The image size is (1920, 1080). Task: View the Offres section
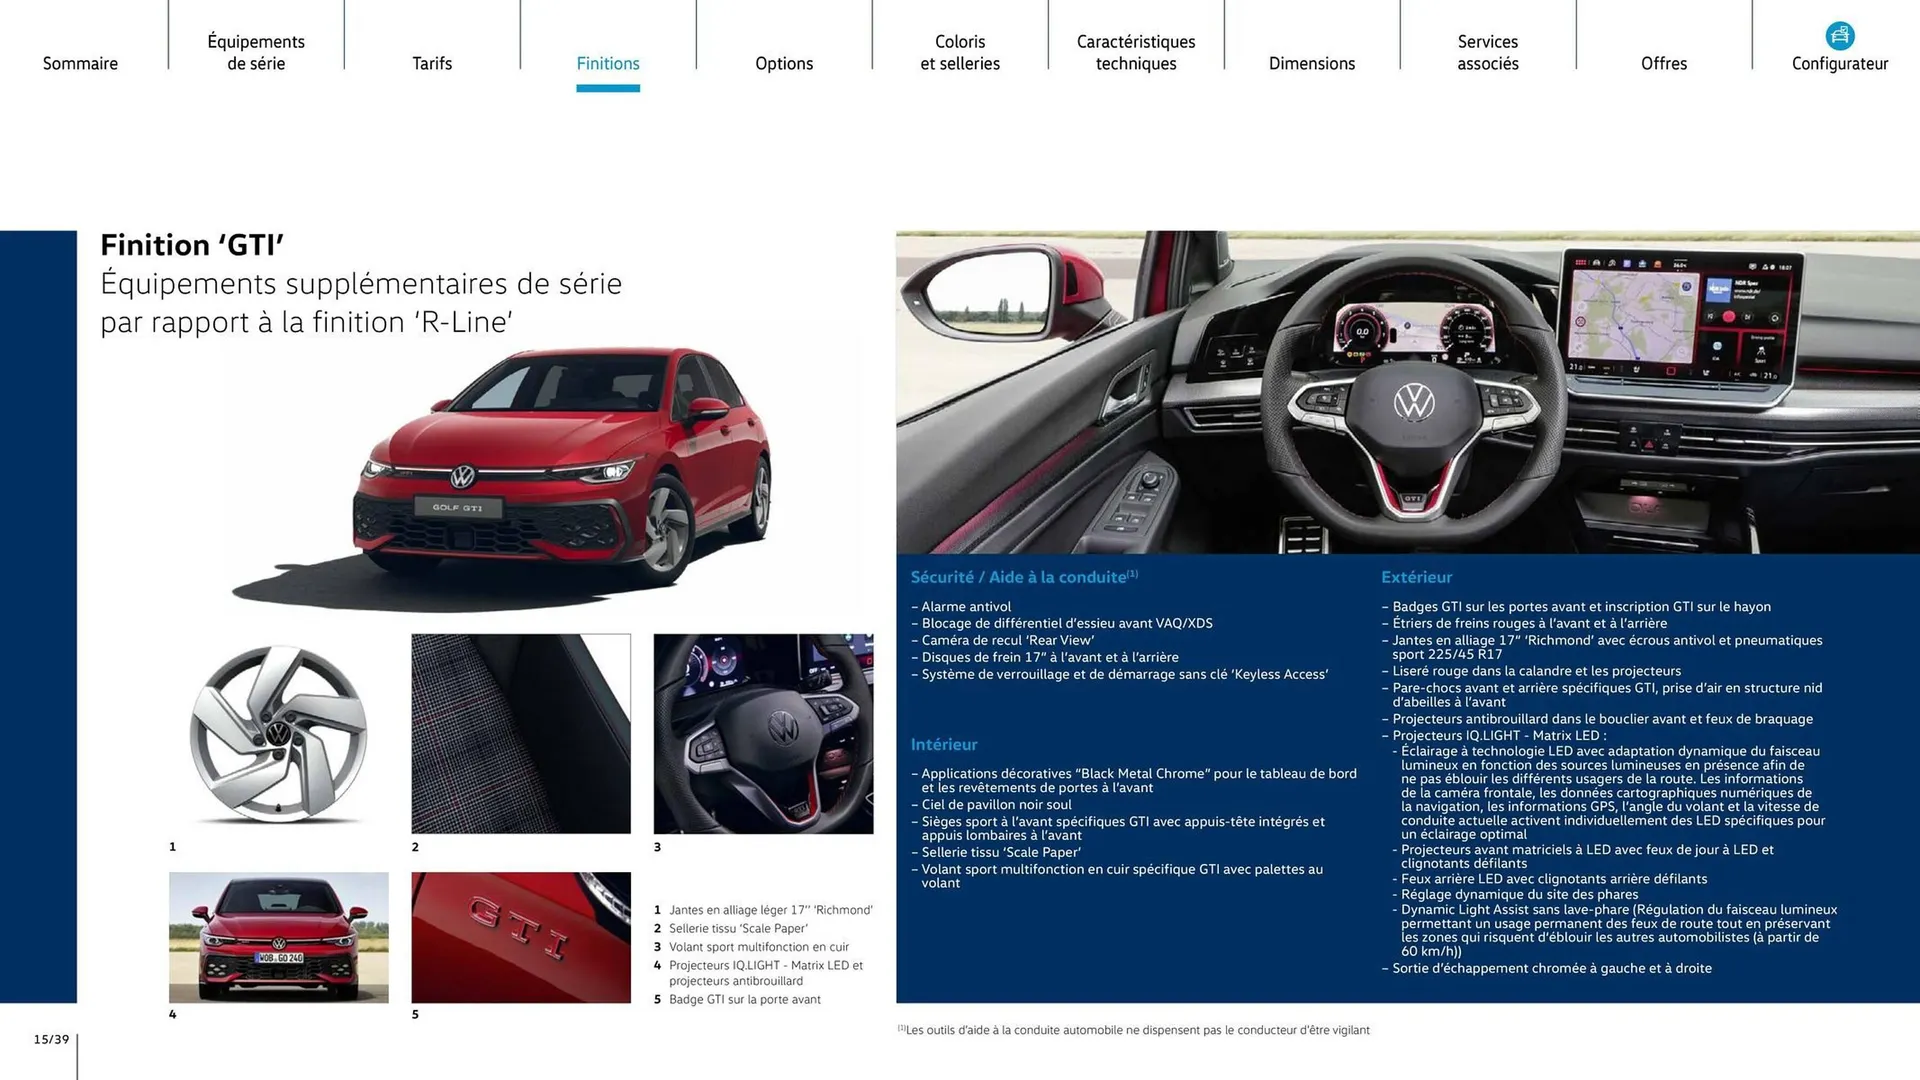click(x=1664, y=63)
